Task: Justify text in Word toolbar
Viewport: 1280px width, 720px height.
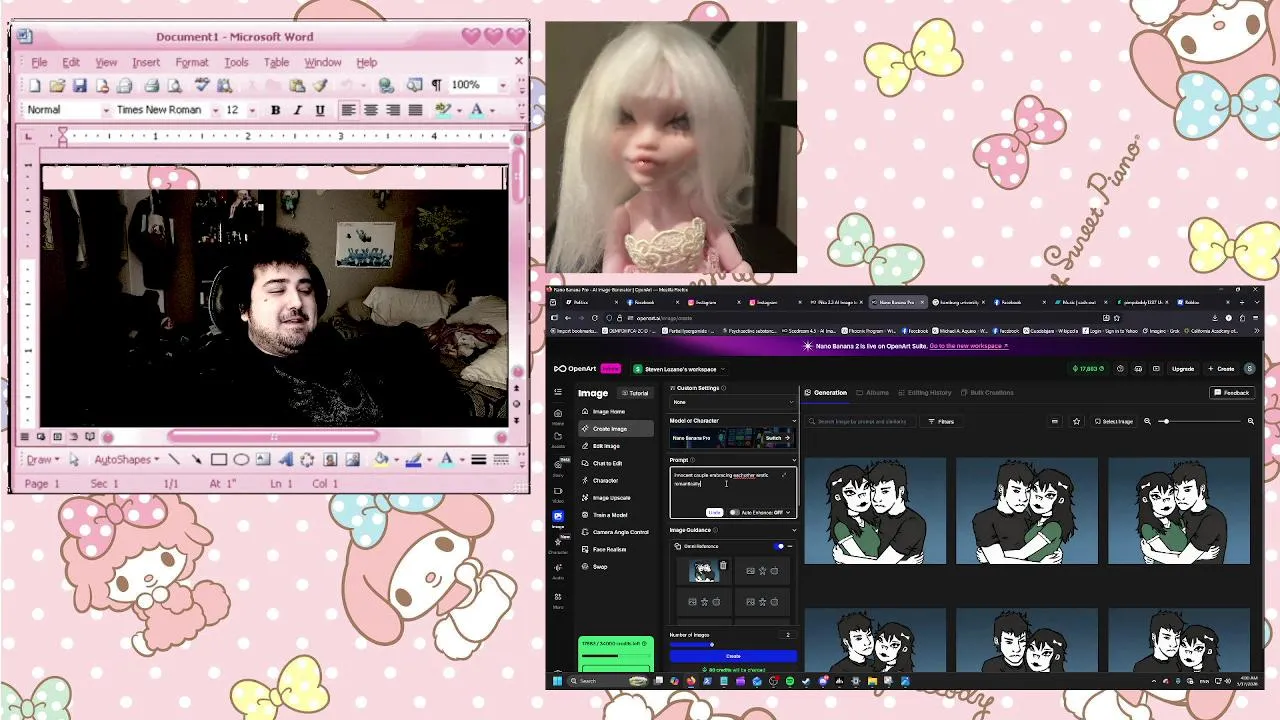Action: (x=415, y=110)
